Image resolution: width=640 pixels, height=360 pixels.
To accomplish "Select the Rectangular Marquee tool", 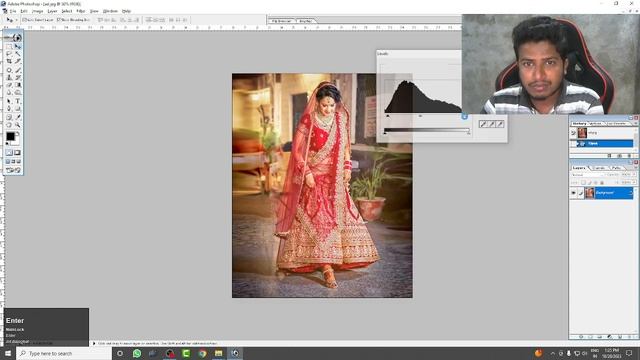I will [9, 46].
